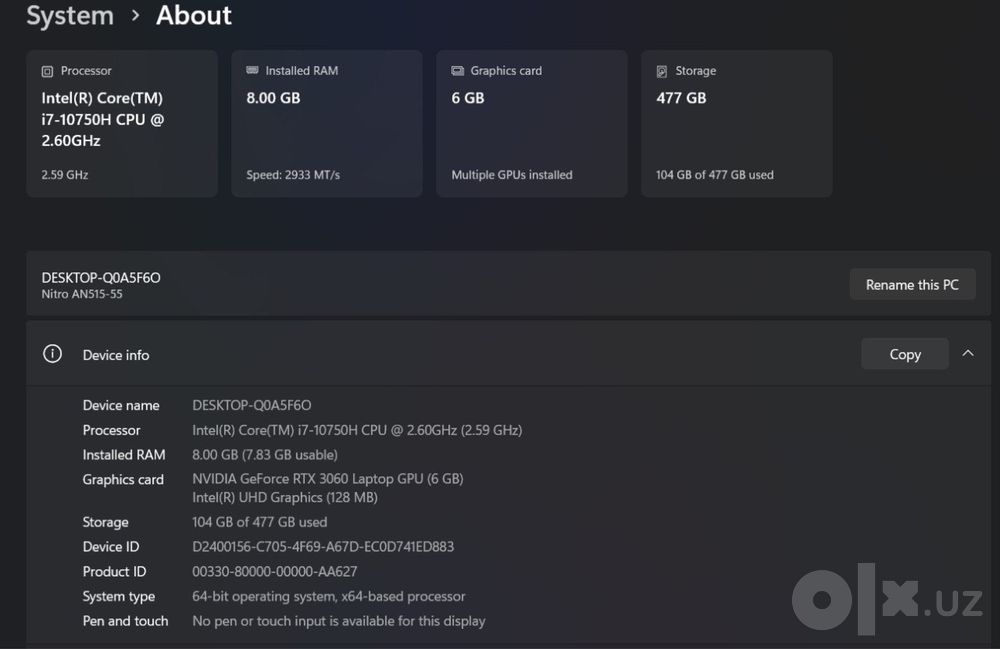Click the 8.00 GB value in RAM card

pos(273,98)
